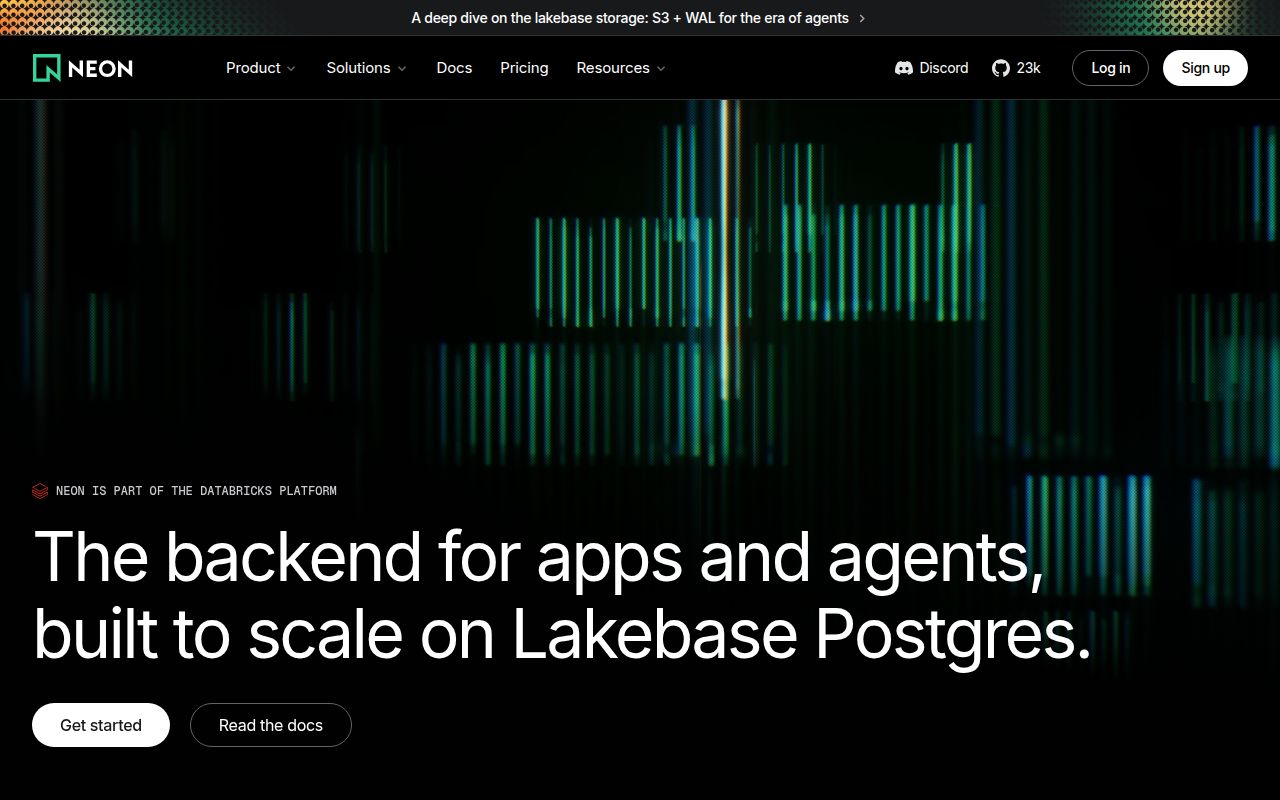Screen dimensions: 1280x800
Task: Click the "The backend for apps and agents" headline
Action: tap(540, 556)
